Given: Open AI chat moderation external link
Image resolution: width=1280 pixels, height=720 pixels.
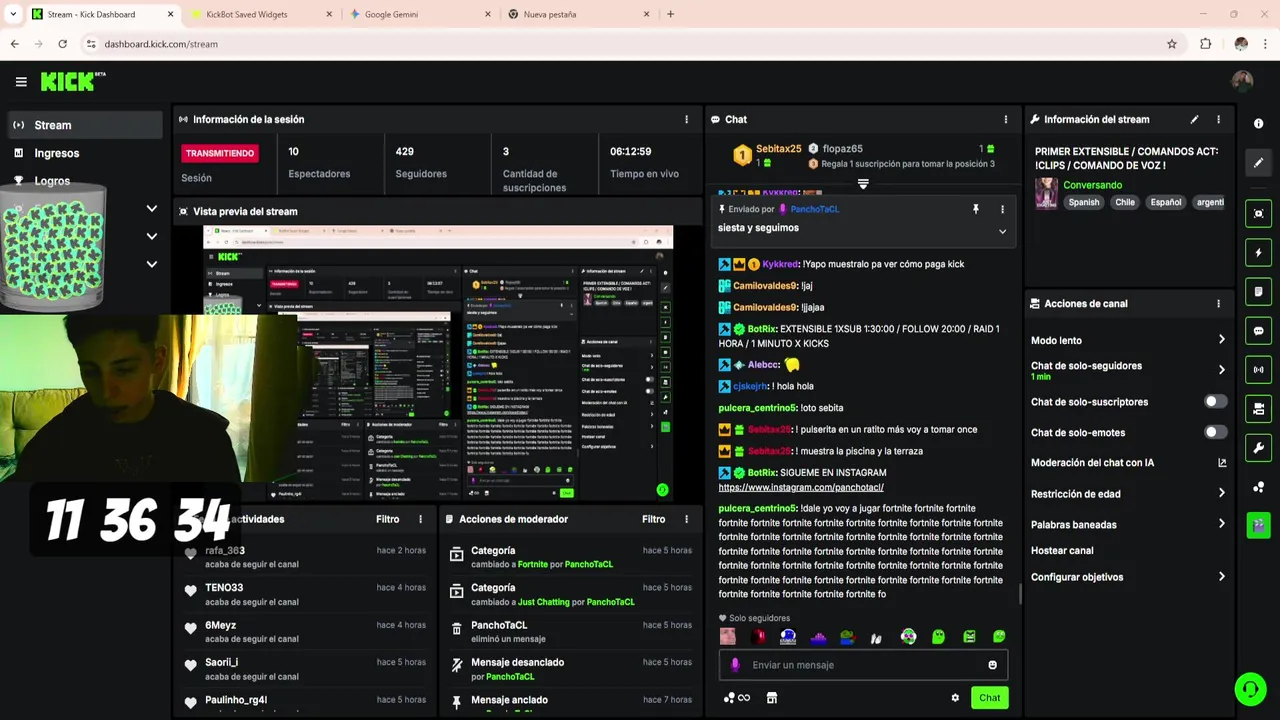Looking at the screenshot, I should (1221, 463).
